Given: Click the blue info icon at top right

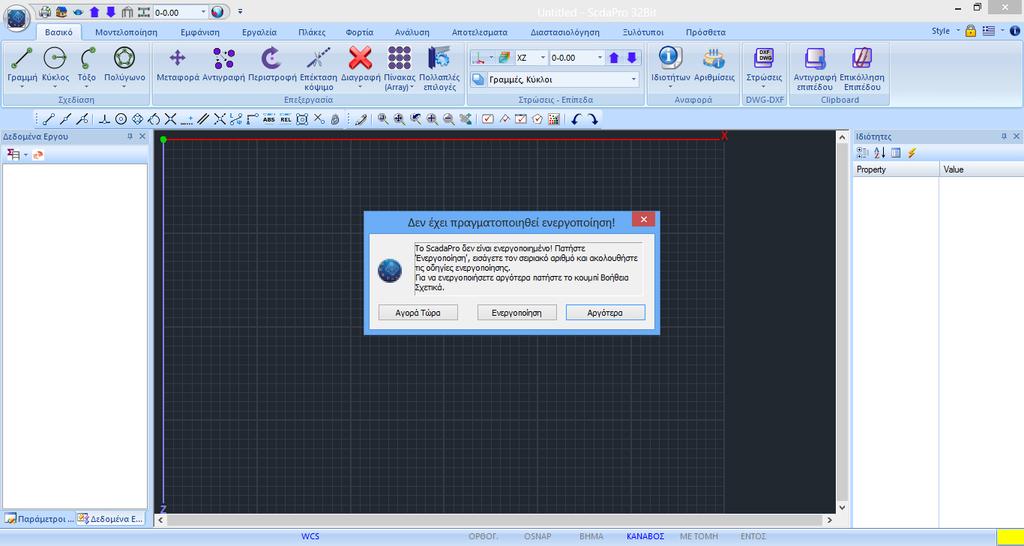Looking at the screenshot, I should click(x=1014, y=31).
